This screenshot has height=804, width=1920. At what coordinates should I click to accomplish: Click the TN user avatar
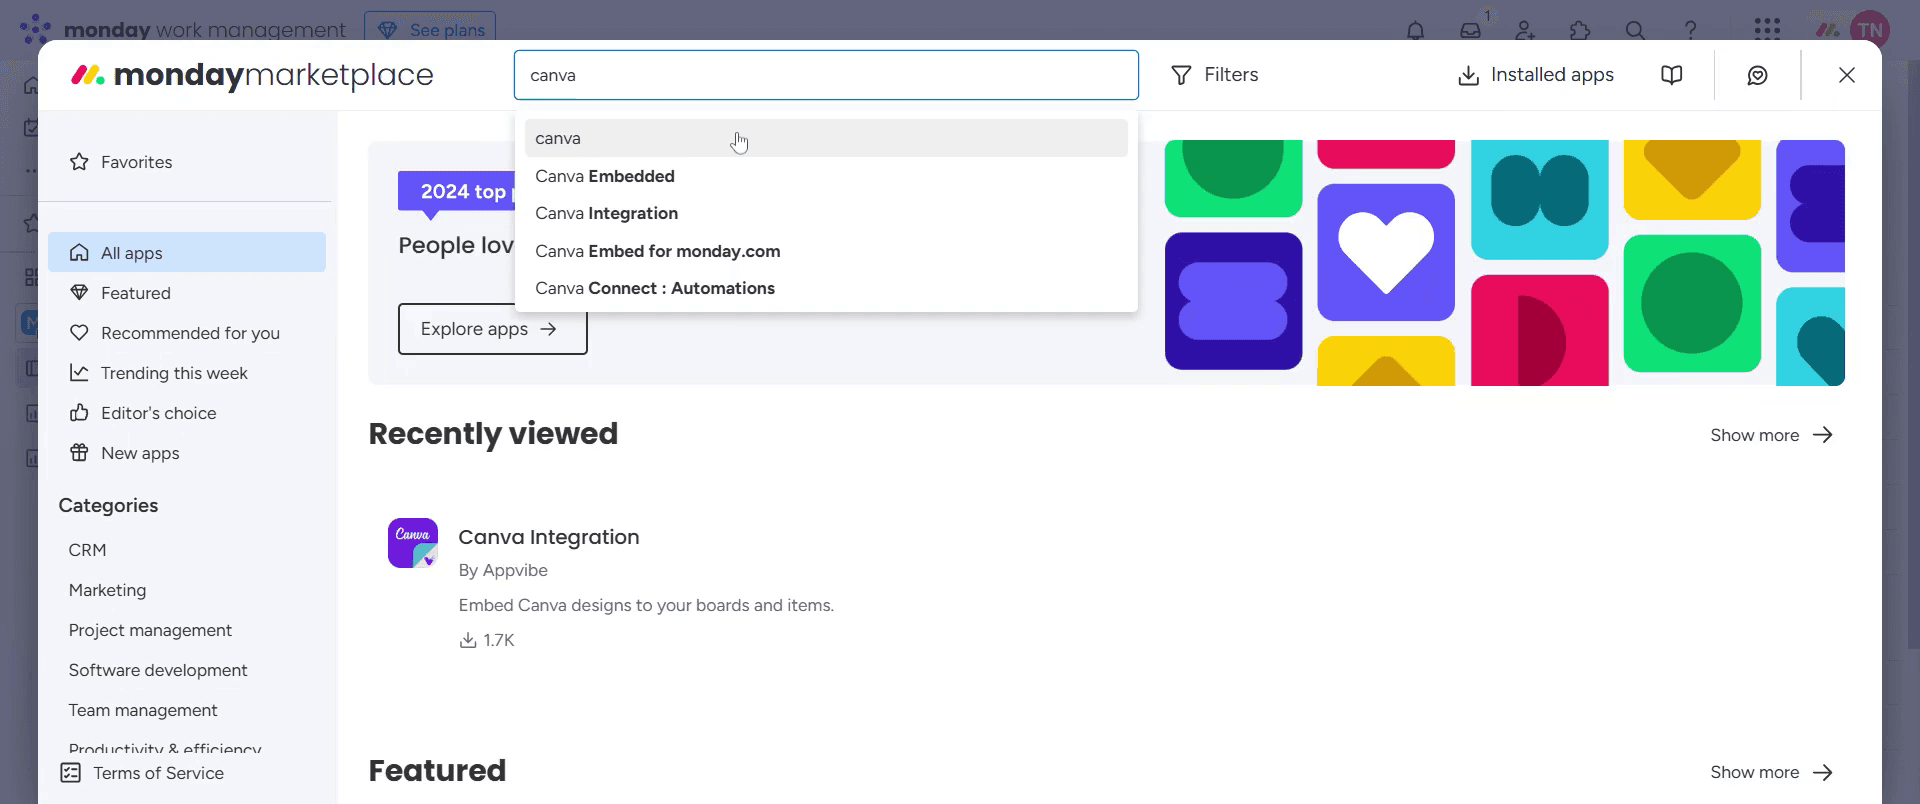pos(1869,30)
